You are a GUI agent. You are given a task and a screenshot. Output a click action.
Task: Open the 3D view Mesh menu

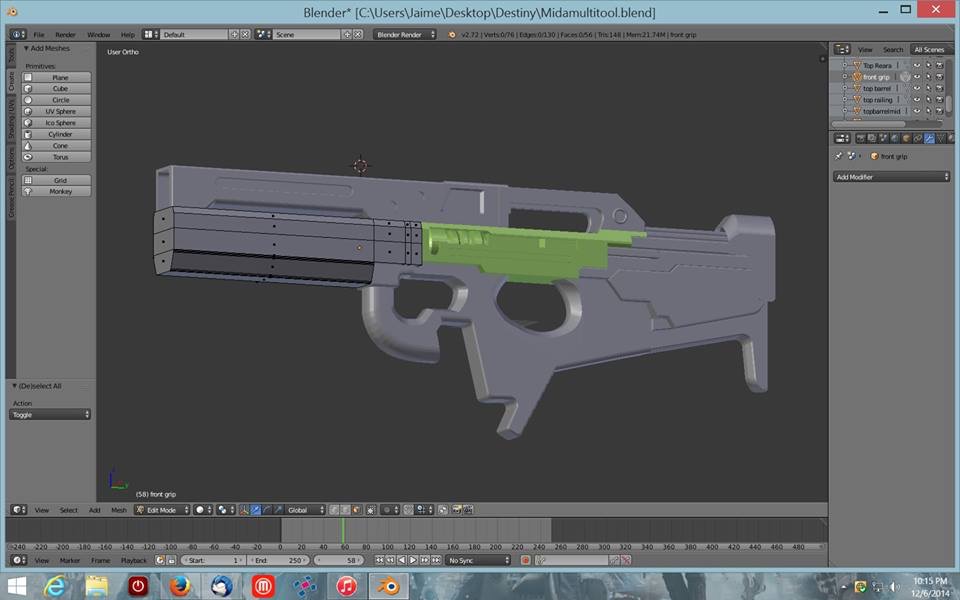click(118, 510)
